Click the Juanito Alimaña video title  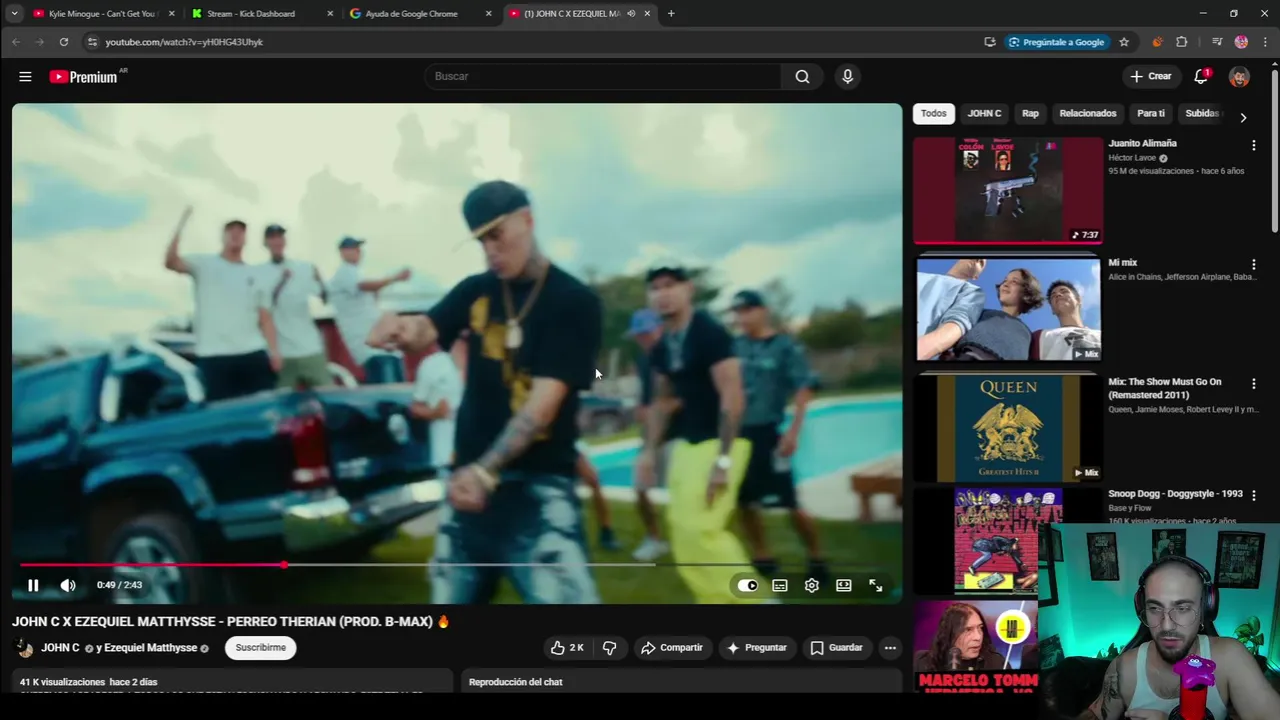coord(1142,143)
